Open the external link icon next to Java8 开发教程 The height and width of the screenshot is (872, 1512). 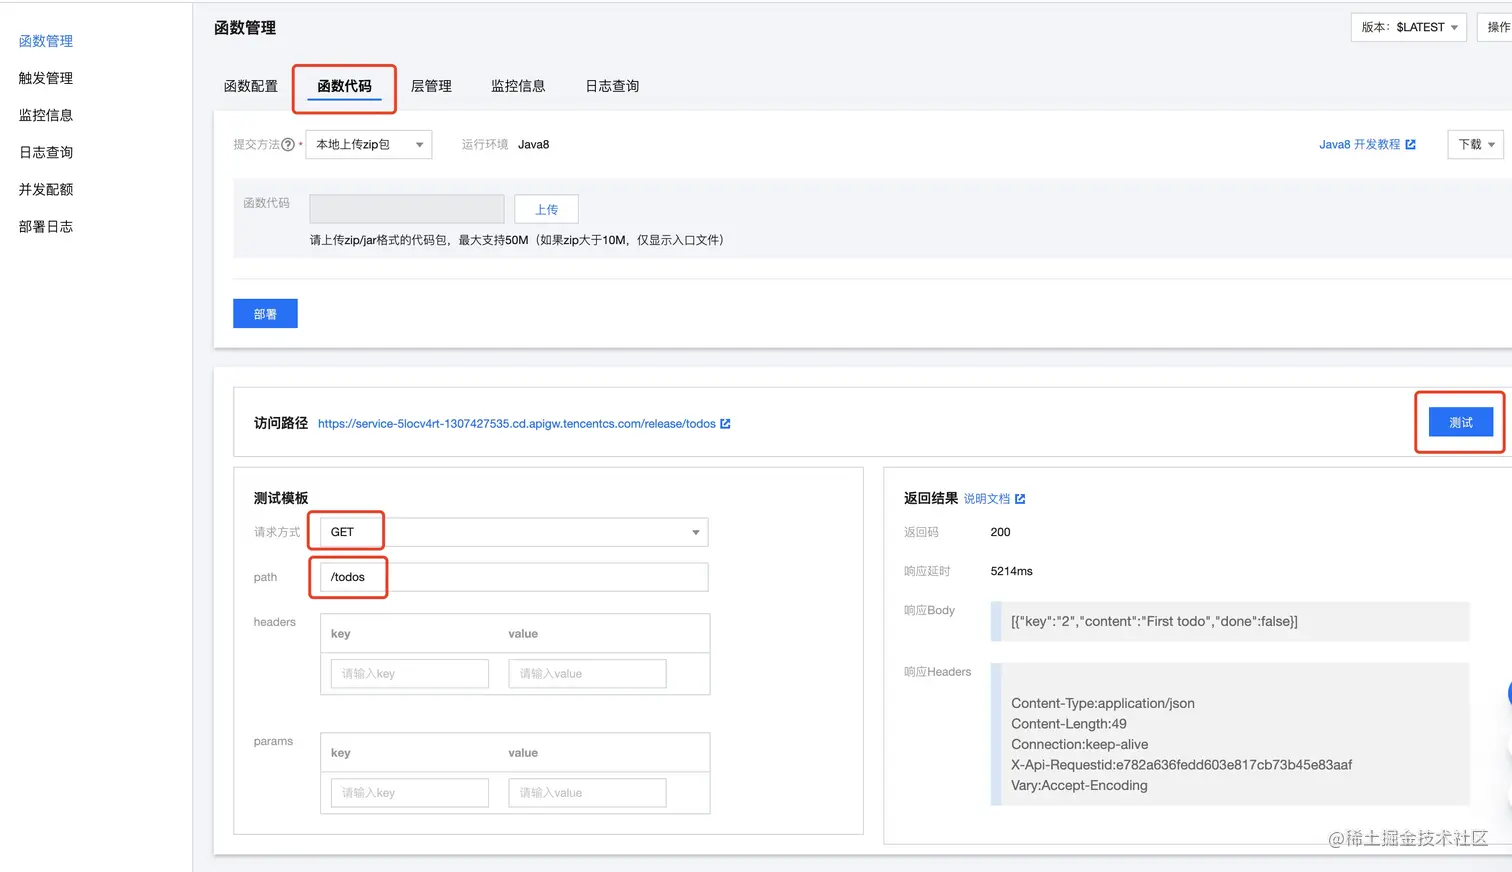(x=1410, y=145)
